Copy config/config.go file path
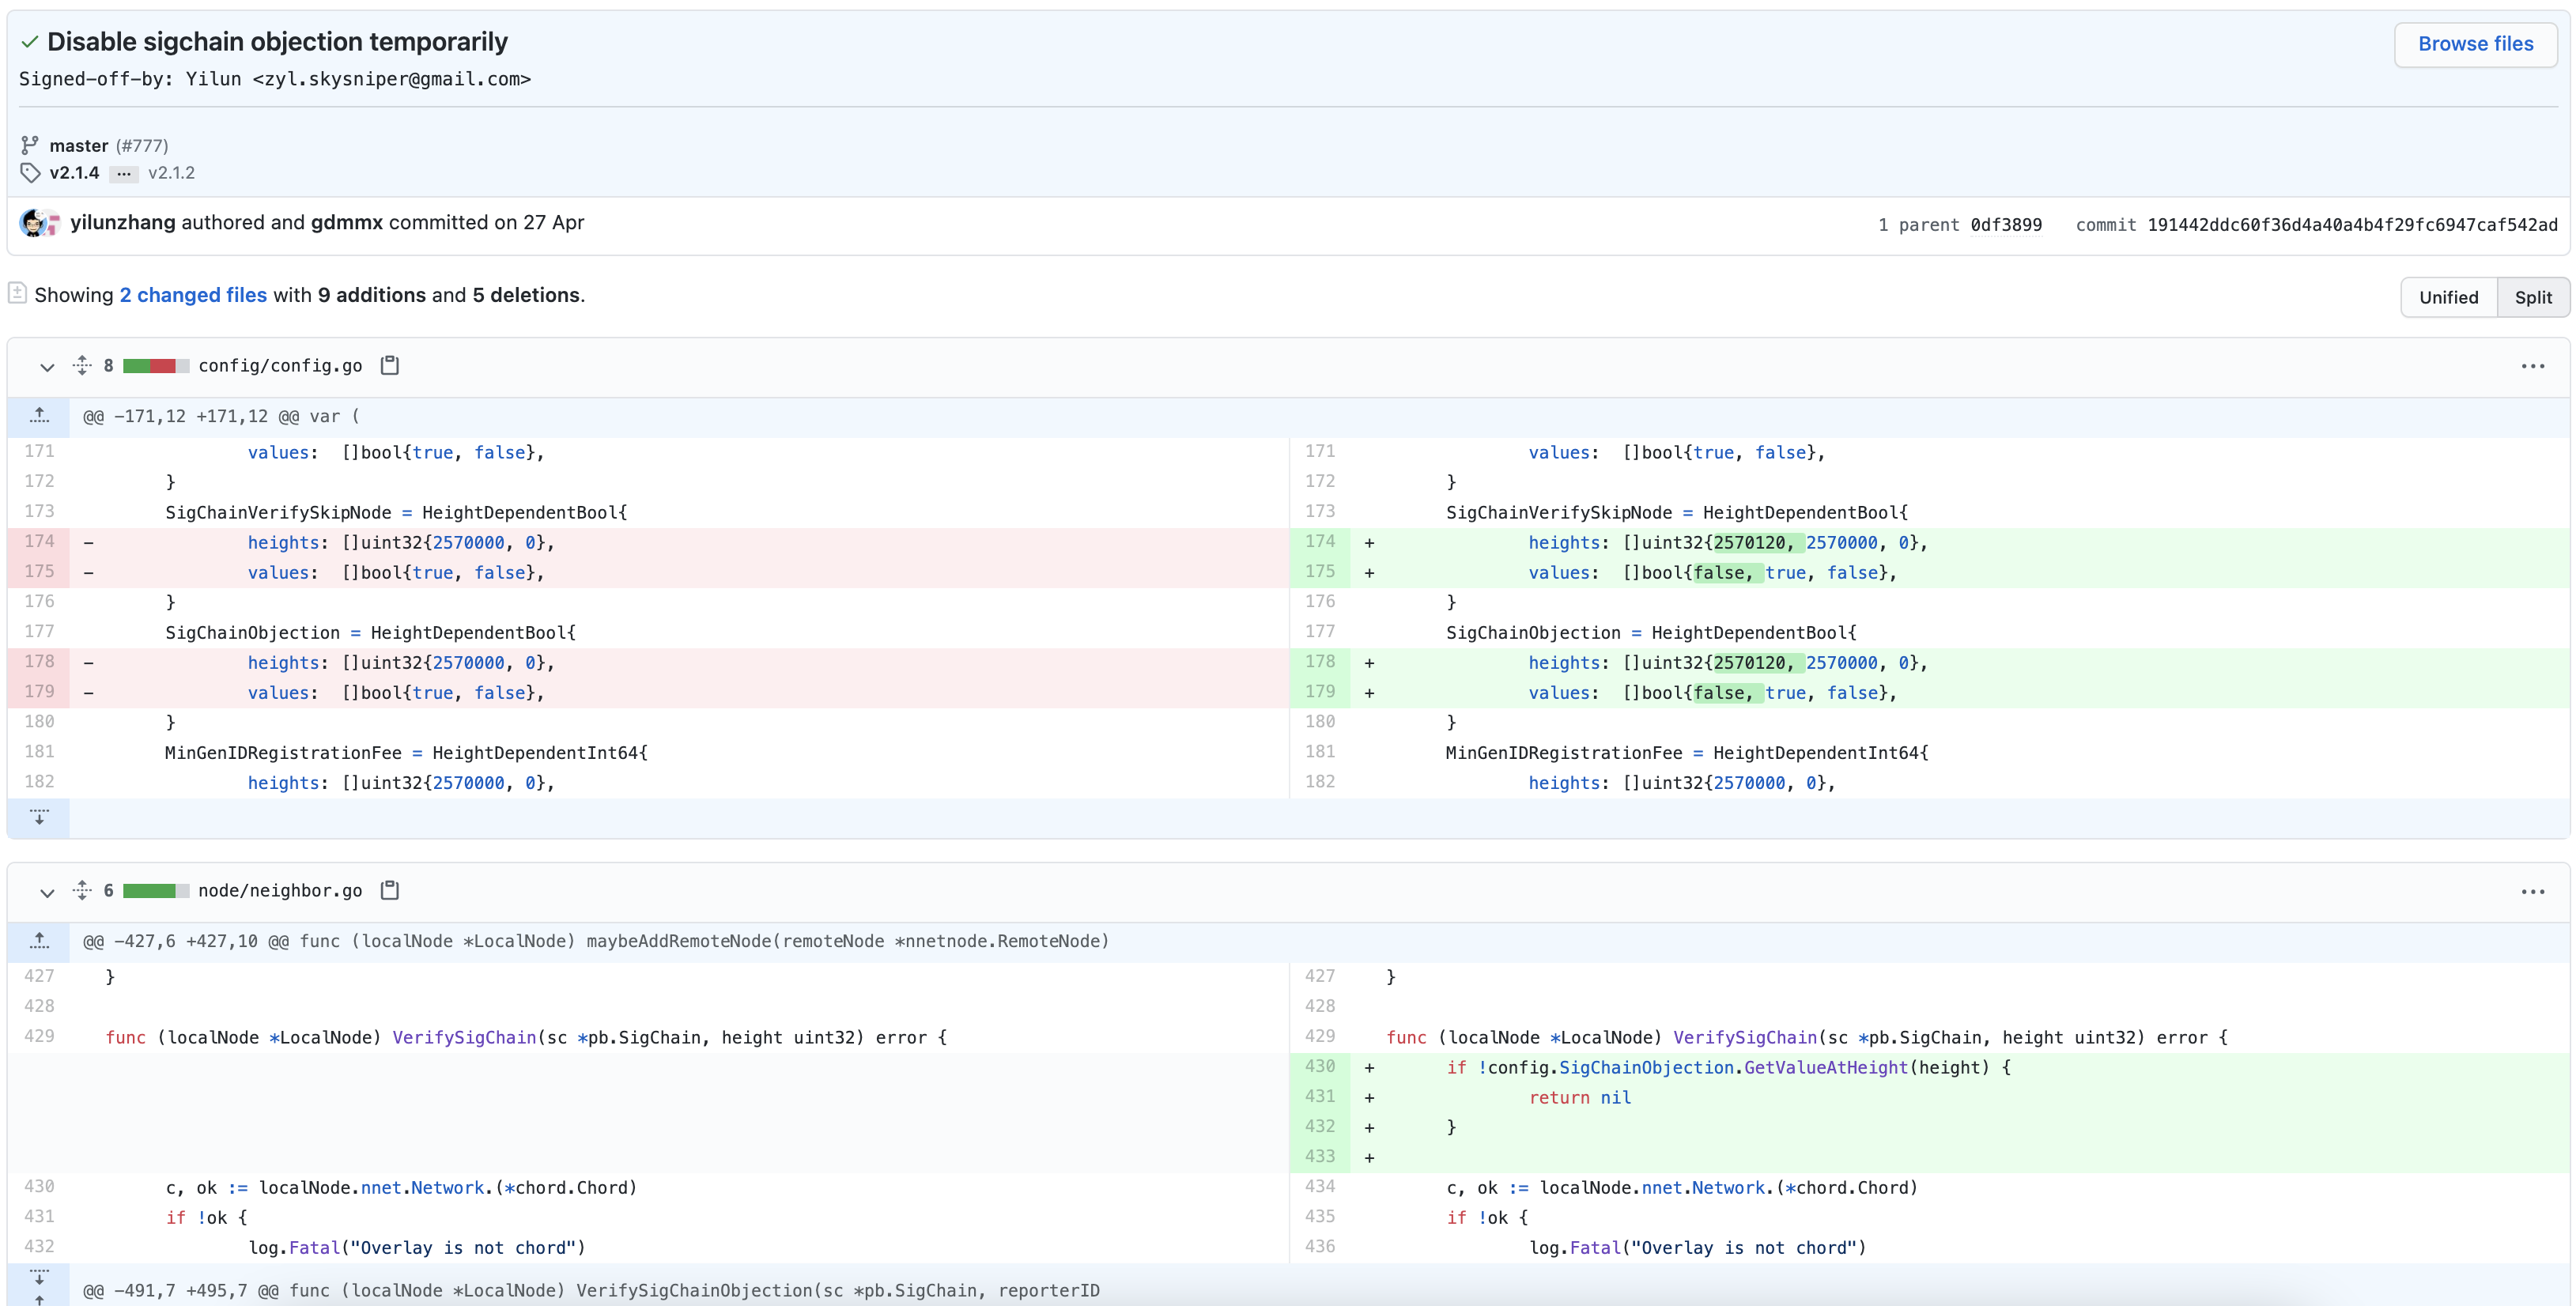Viewport: 2576px width, 1306px height. 390,365
